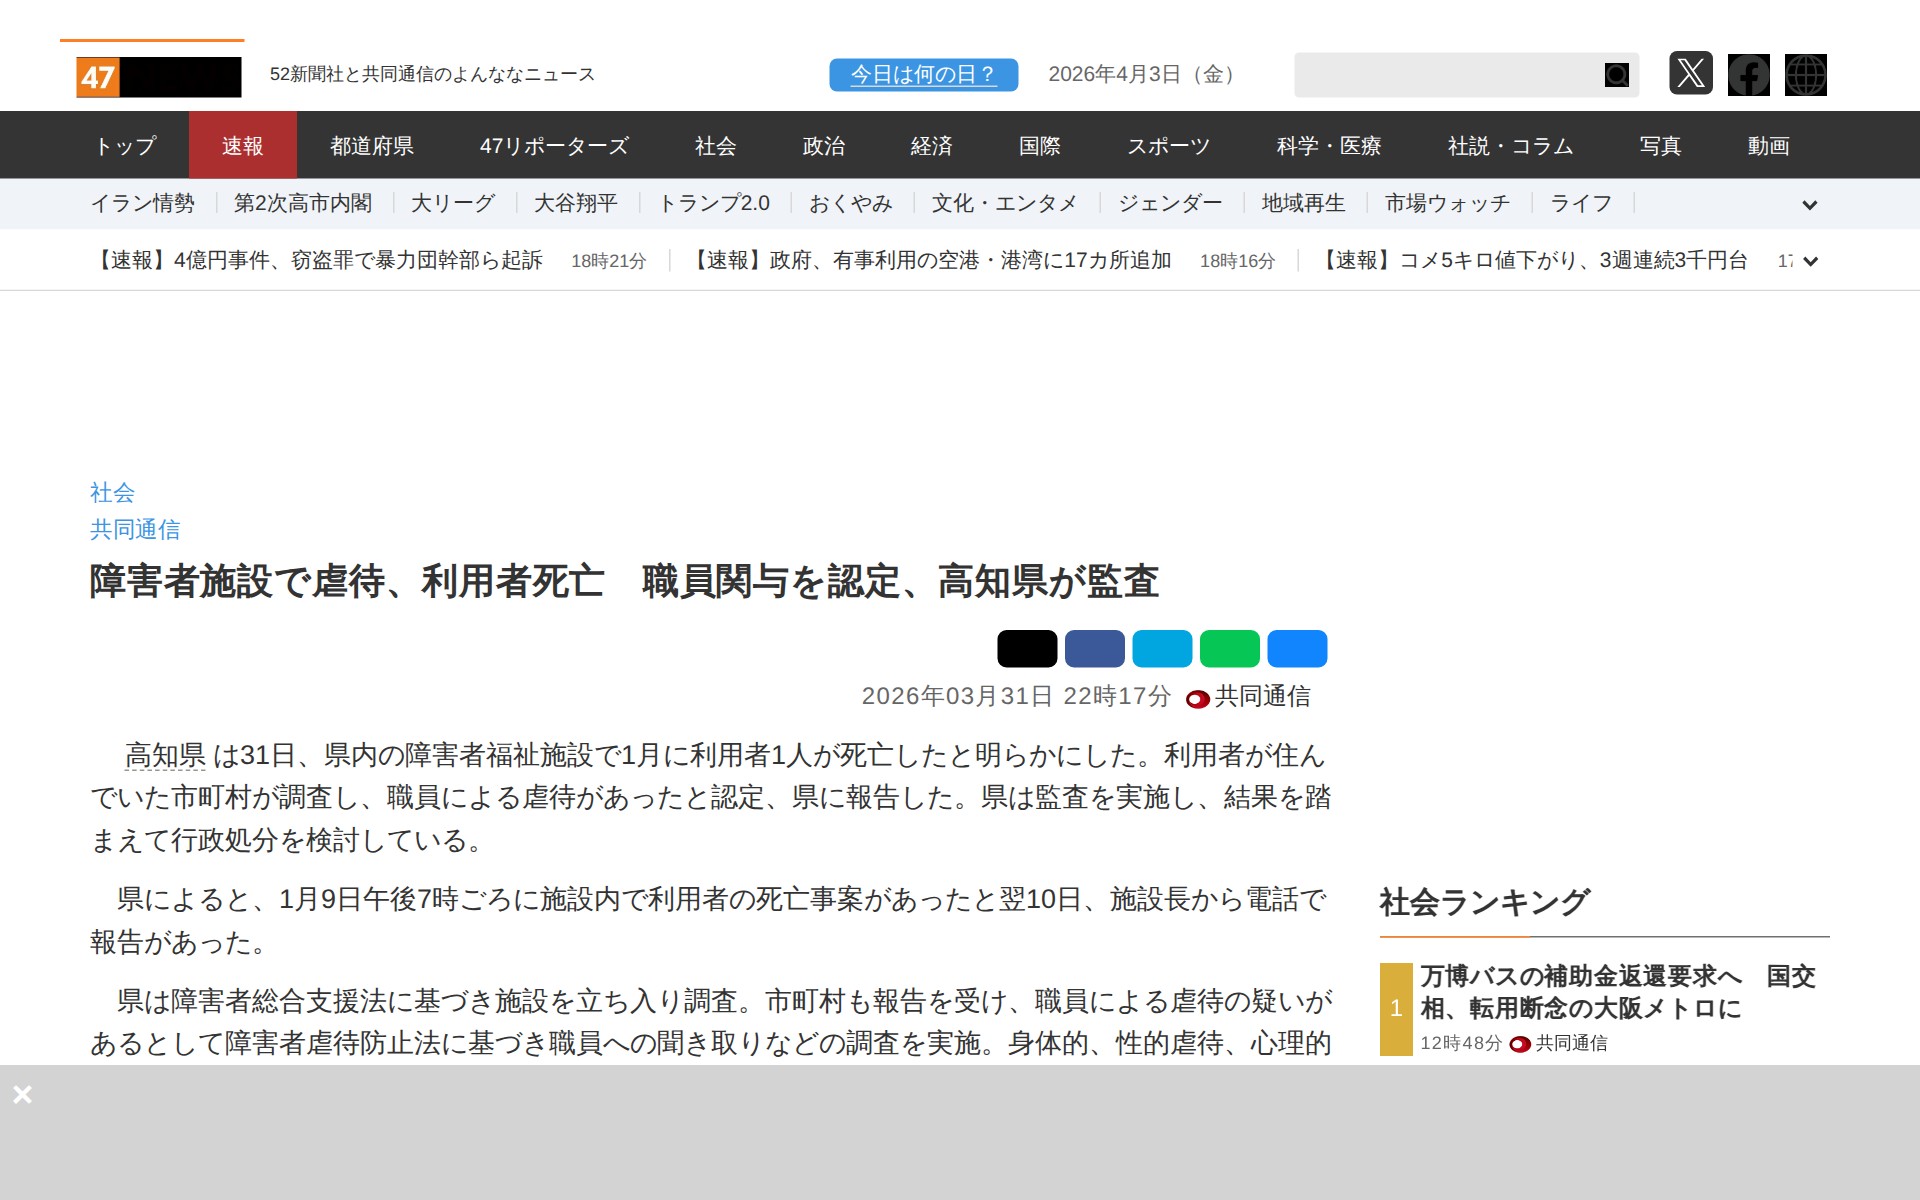Image resolution: width=1920 pixels, height=1200 pixels.
Task: Click the 47 site logo
Action: (158, 77)
